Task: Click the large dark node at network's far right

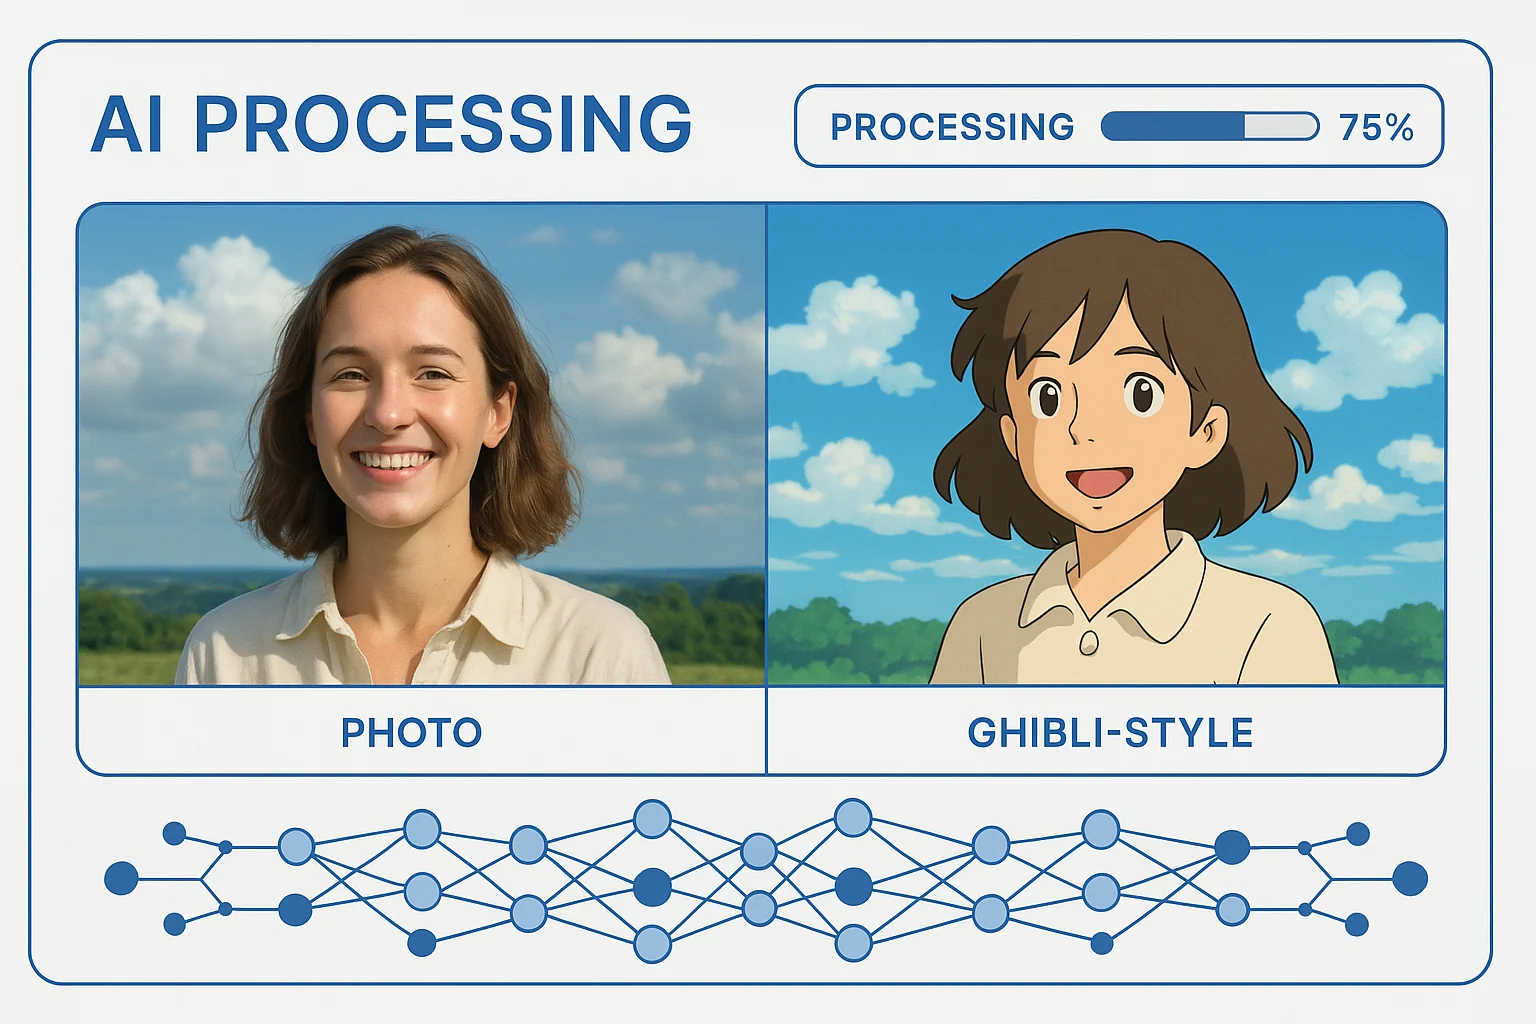Action: point(1410,878)
